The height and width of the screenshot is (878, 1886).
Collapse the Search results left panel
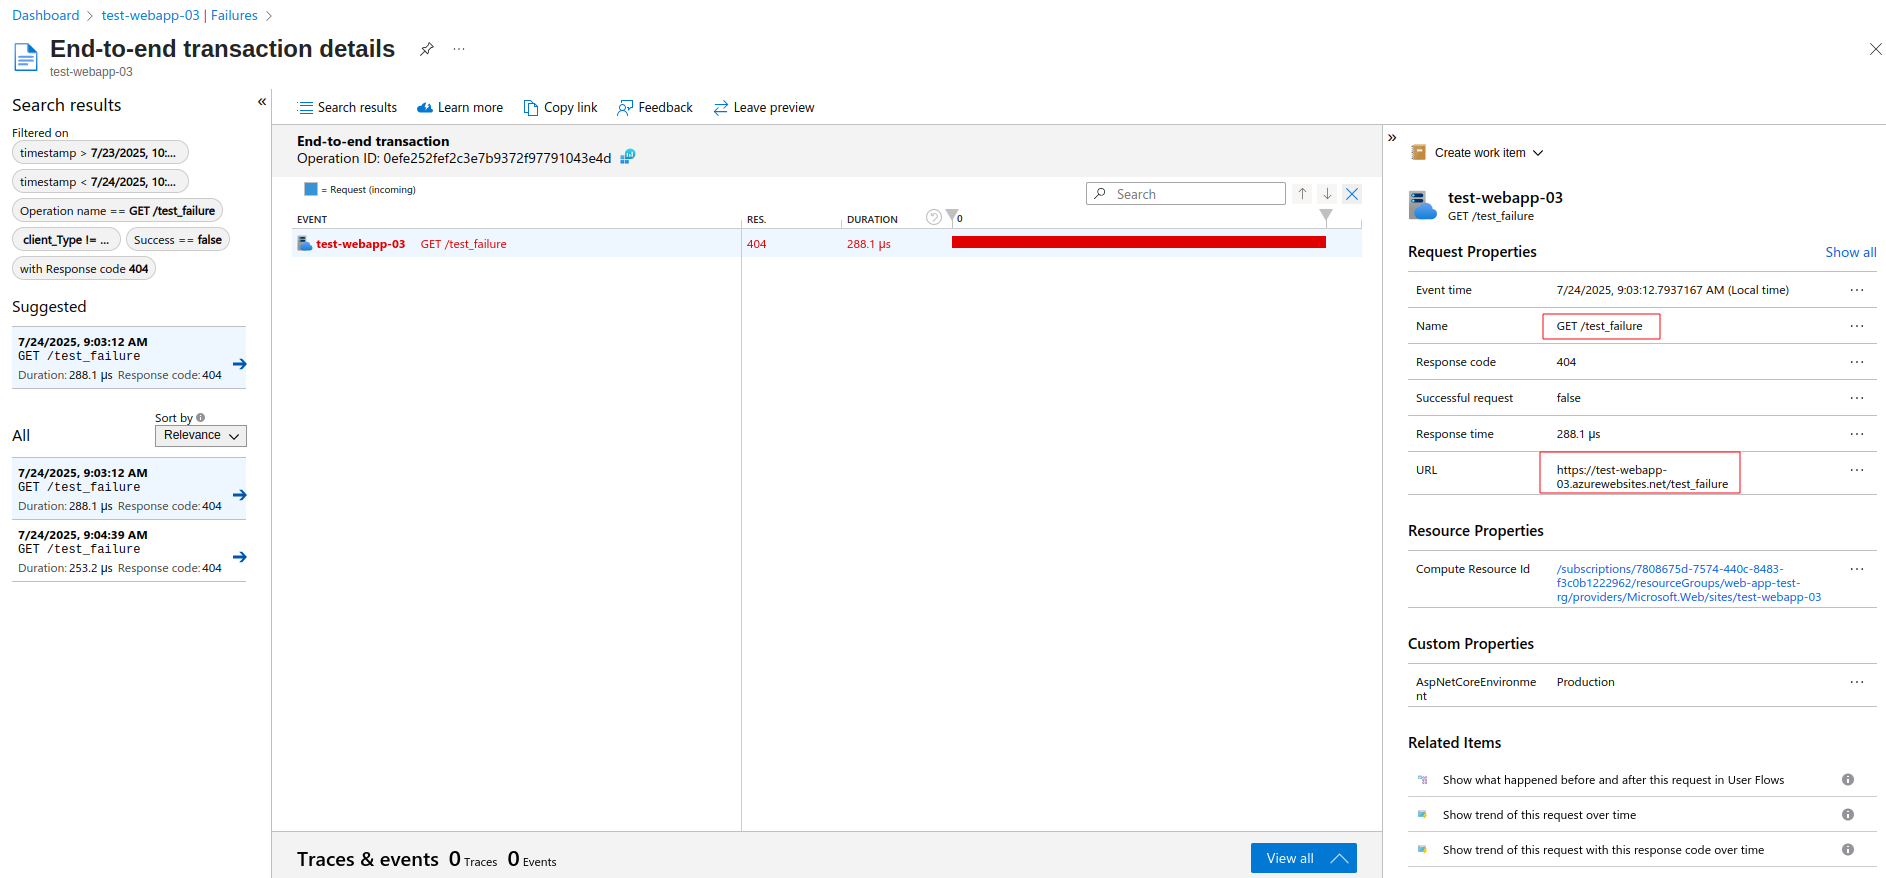tap(262, 102)
